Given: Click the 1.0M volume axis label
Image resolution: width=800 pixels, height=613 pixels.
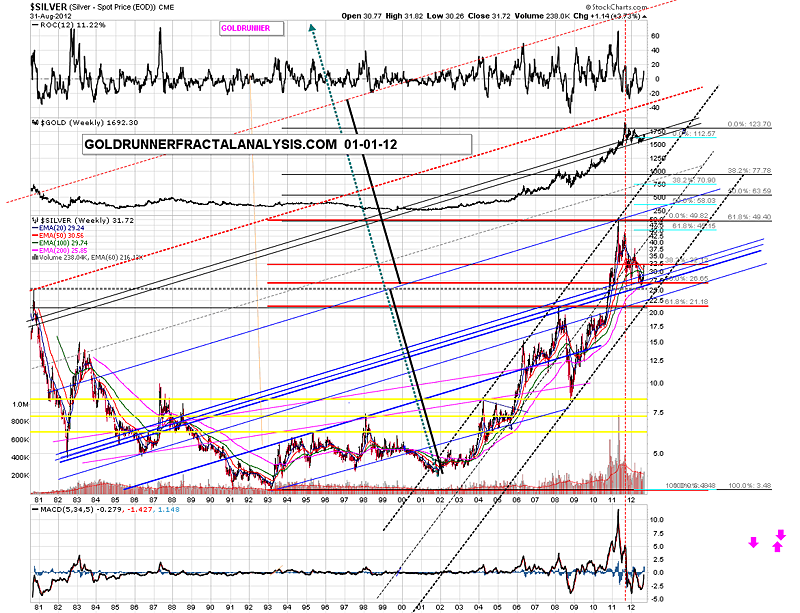Looking at the screenshot, I should [21, 405].
